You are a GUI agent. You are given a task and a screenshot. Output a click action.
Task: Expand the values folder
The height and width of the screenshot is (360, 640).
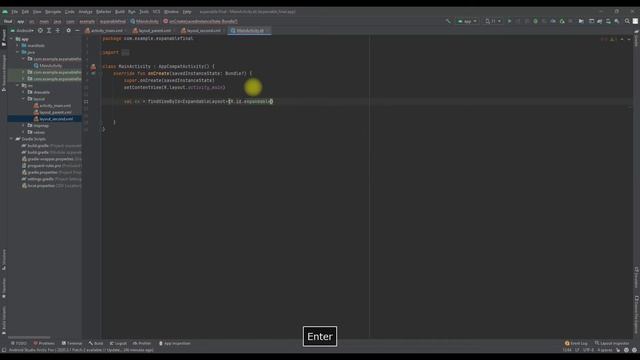23,132
